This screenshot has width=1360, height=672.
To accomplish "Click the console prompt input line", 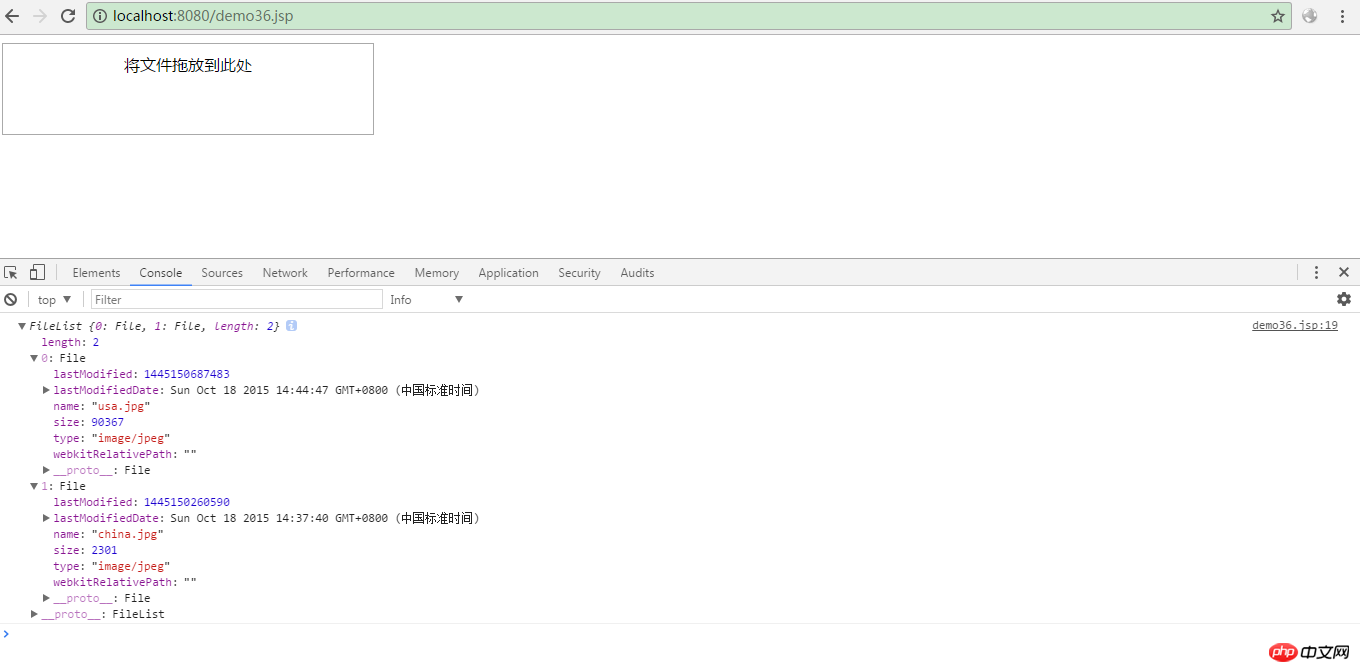I will [680, 634].
